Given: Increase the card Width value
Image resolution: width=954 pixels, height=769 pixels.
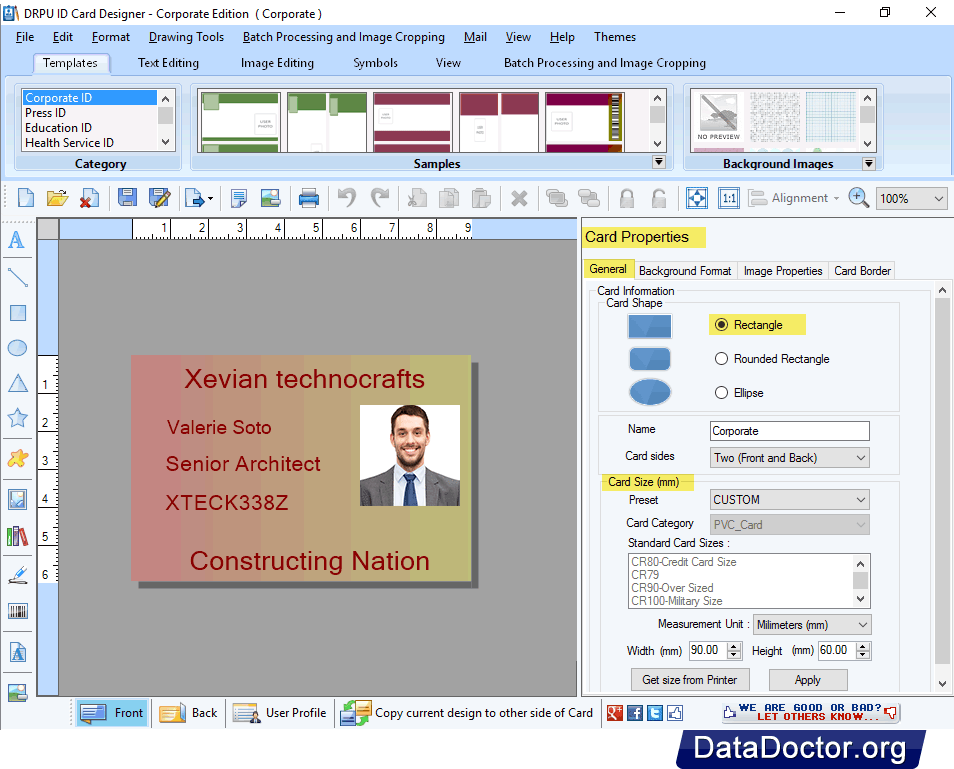Looking at the screenshot, I should (x=734, y=646).
